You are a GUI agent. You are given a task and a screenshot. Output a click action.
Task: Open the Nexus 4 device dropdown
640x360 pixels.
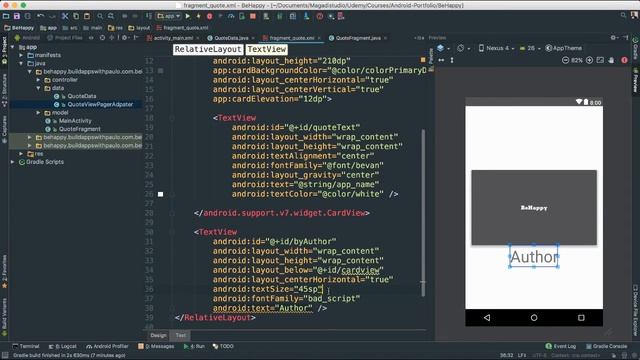[x=496, y=48]
